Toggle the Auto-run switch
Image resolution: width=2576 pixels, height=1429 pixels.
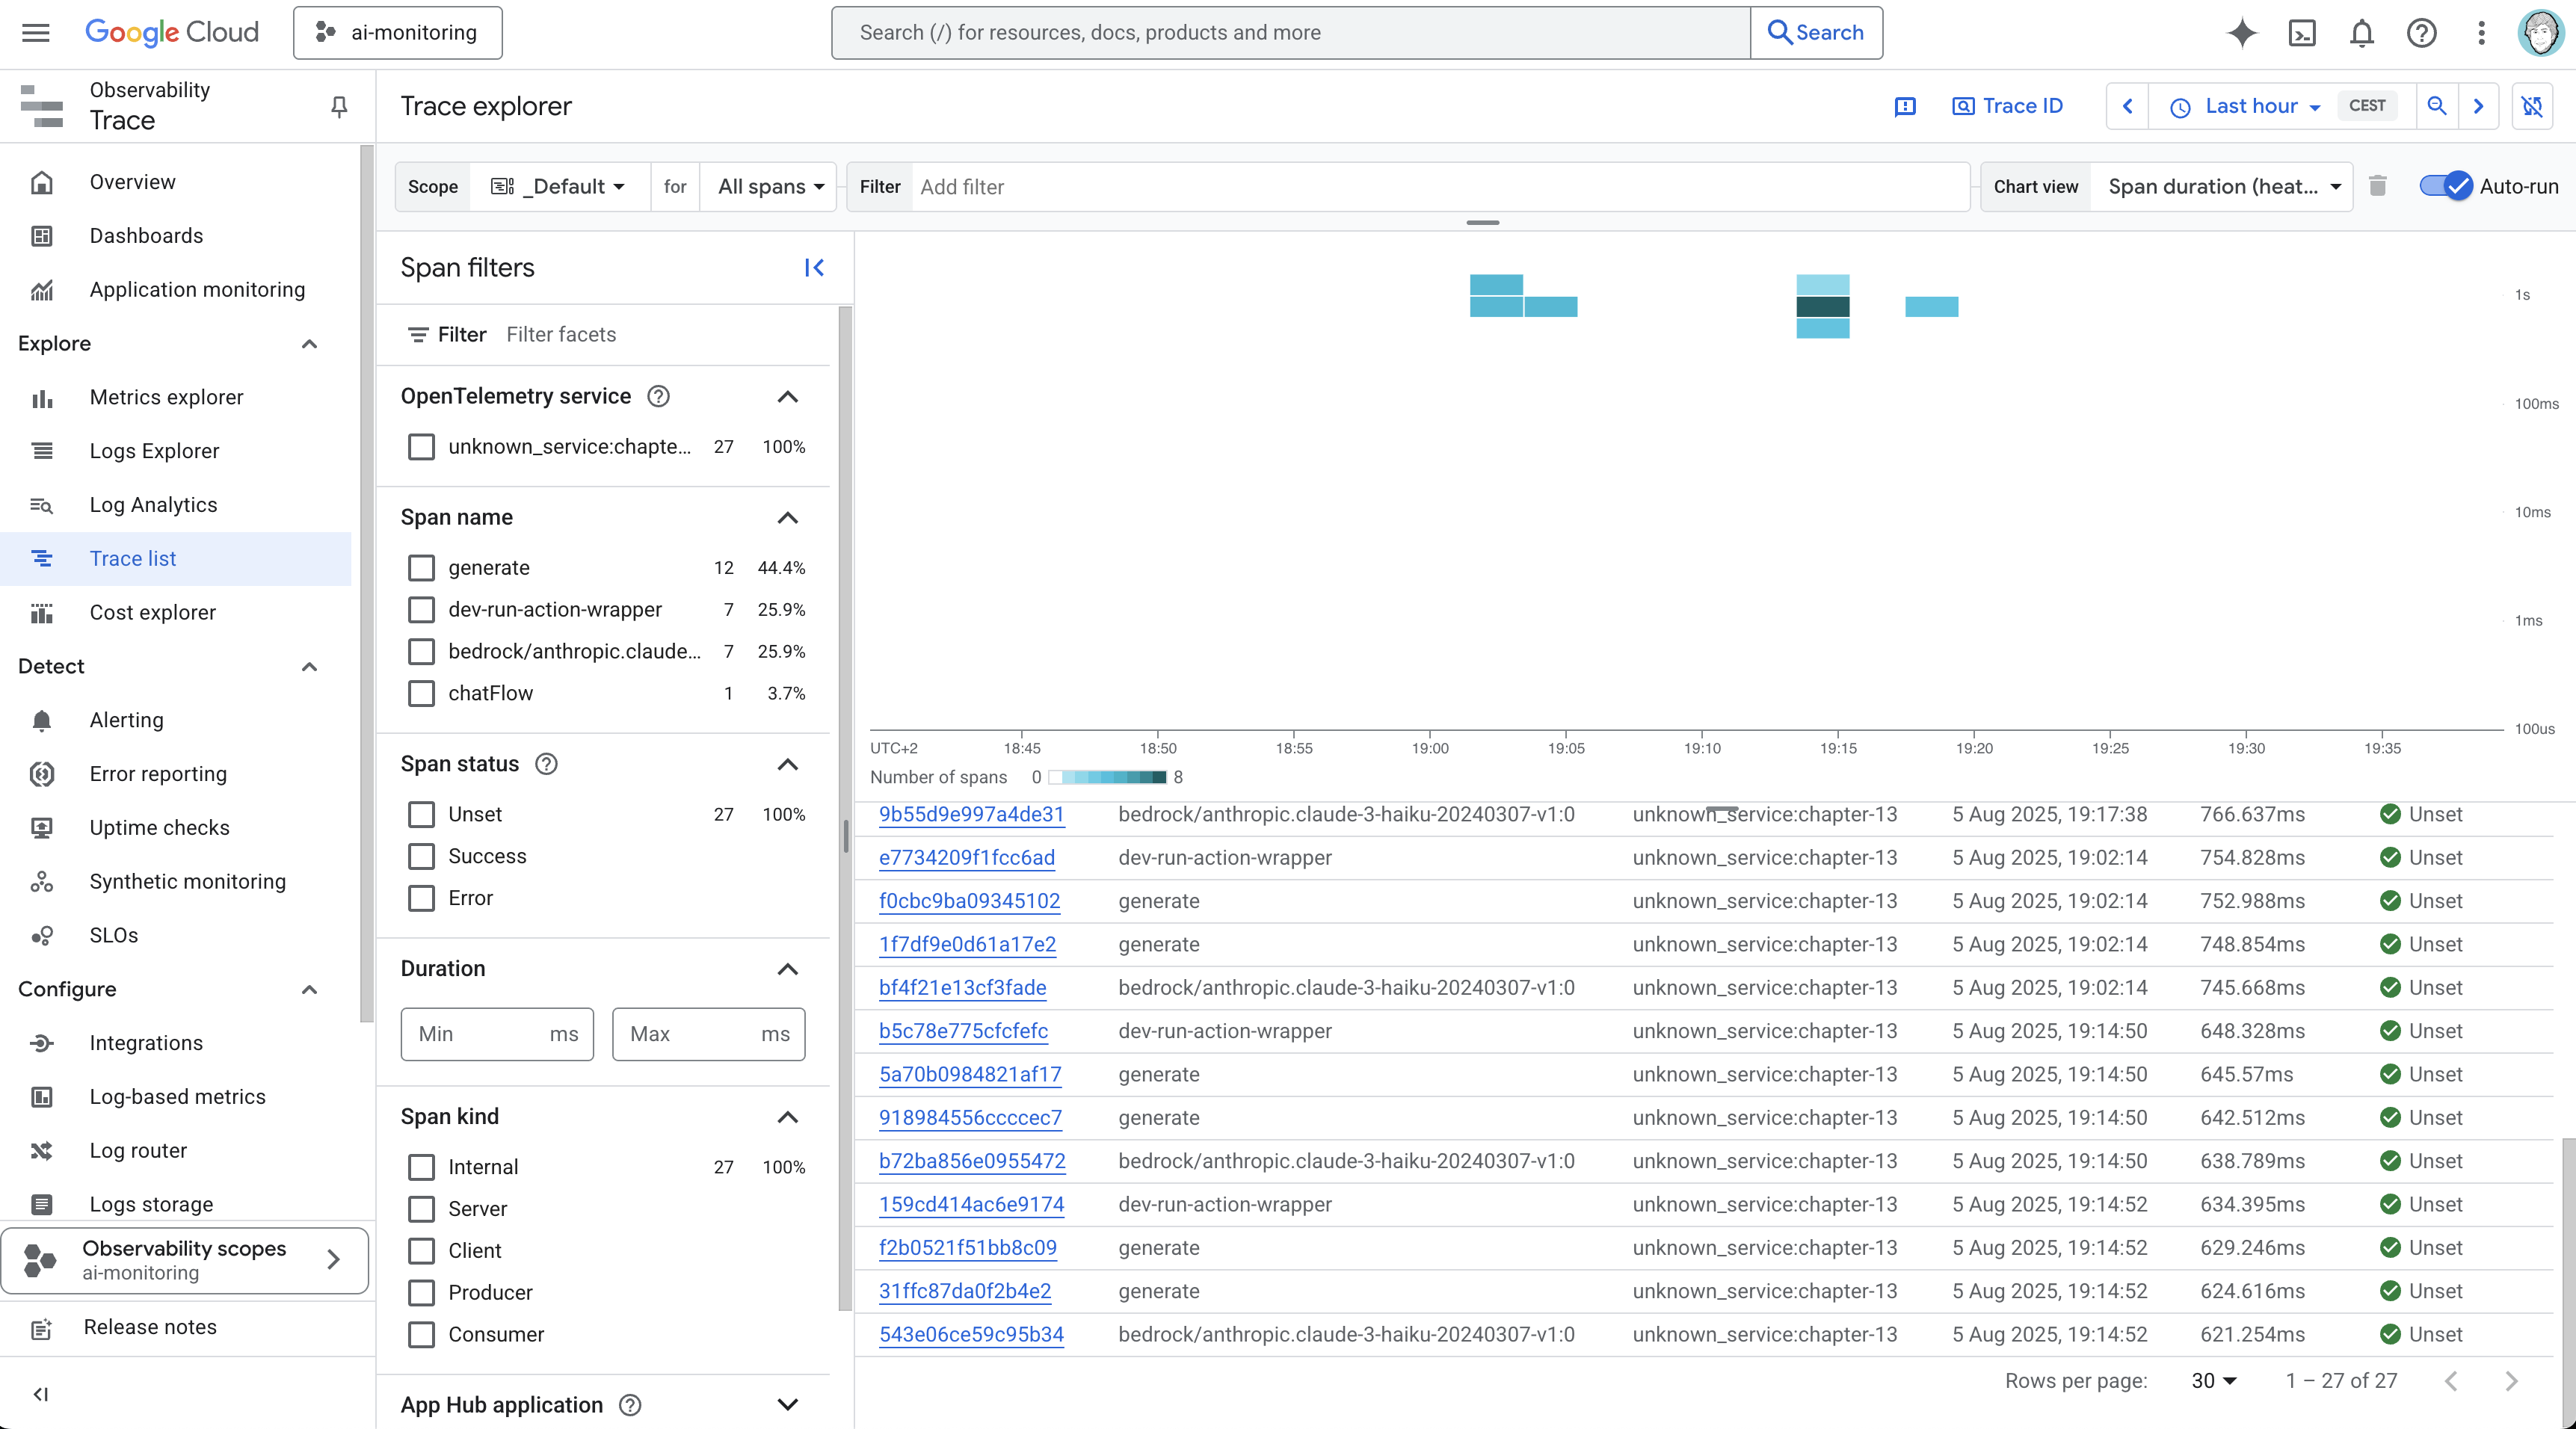(2446, 186)
